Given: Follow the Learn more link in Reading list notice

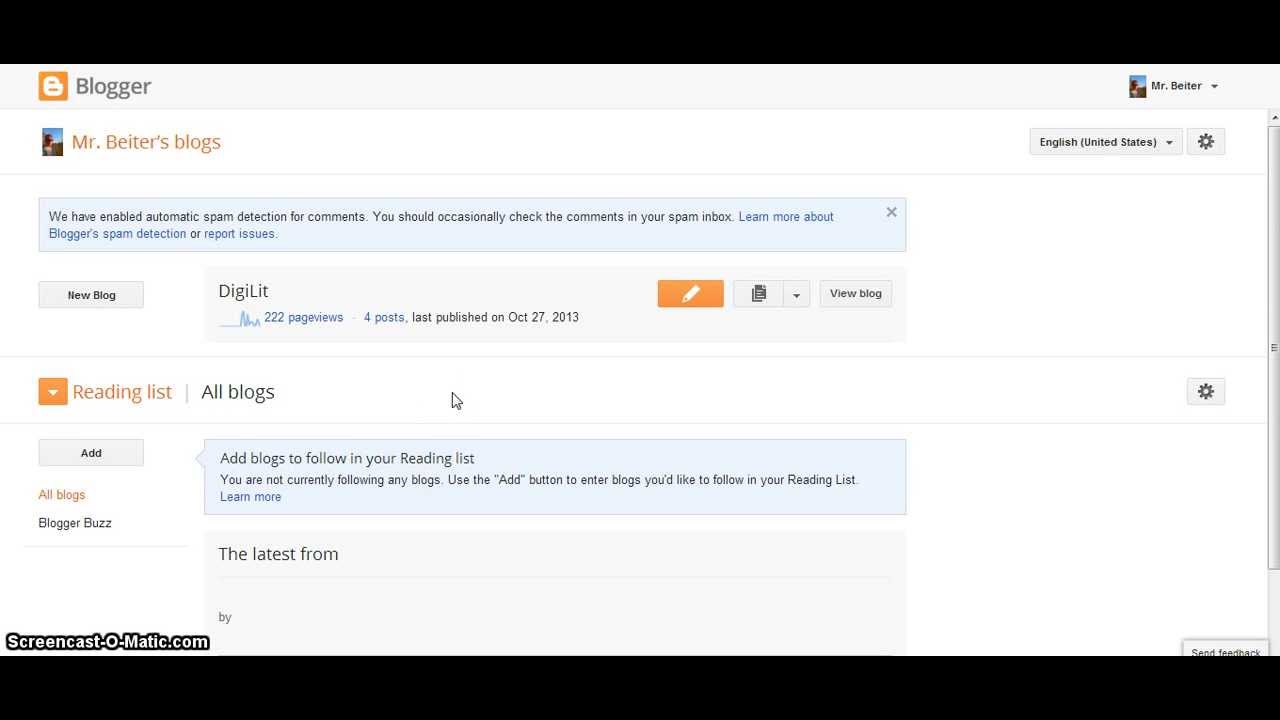Looking at the screenshot, I should coord(250,497).
